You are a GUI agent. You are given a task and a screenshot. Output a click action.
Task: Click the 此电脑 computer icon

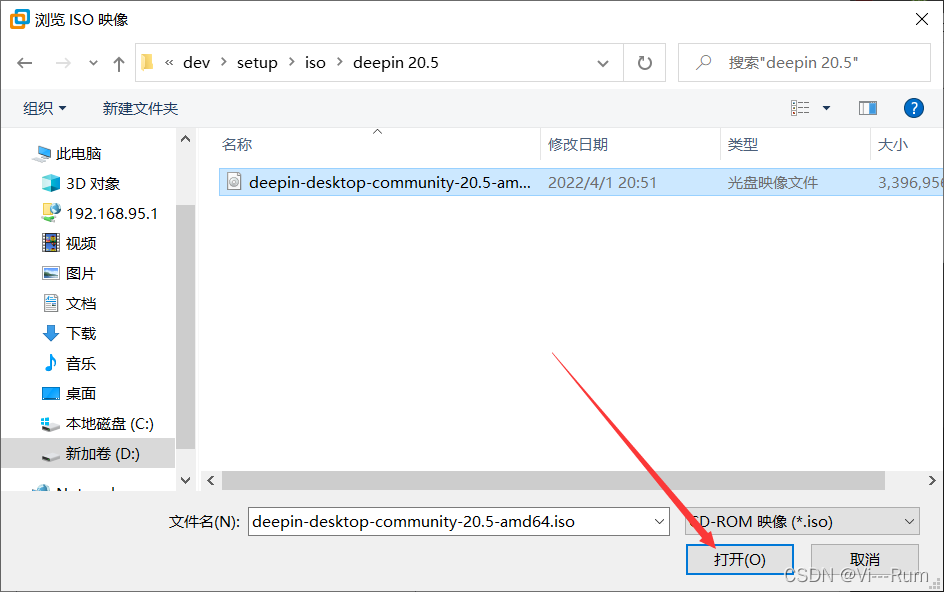point(42,154)
